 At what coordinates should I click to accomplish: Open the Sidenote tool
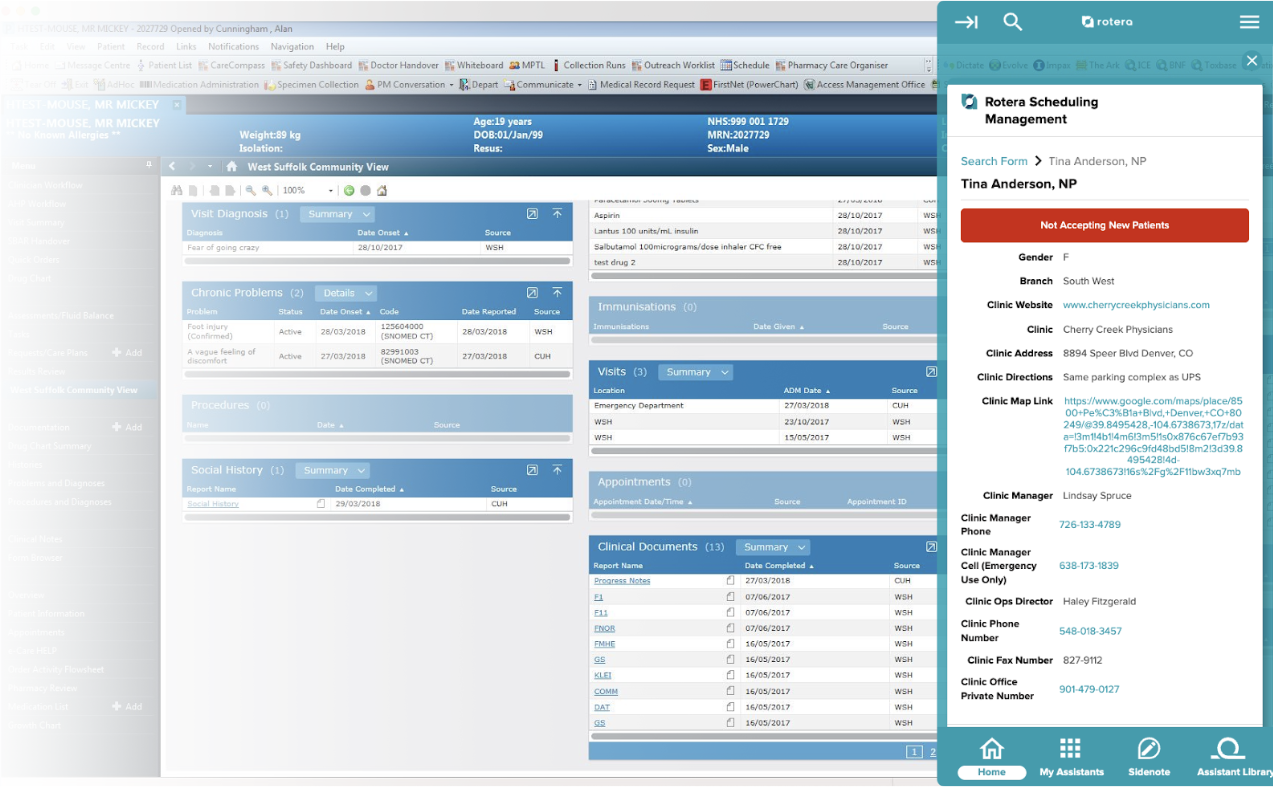tap(1149, 758)
